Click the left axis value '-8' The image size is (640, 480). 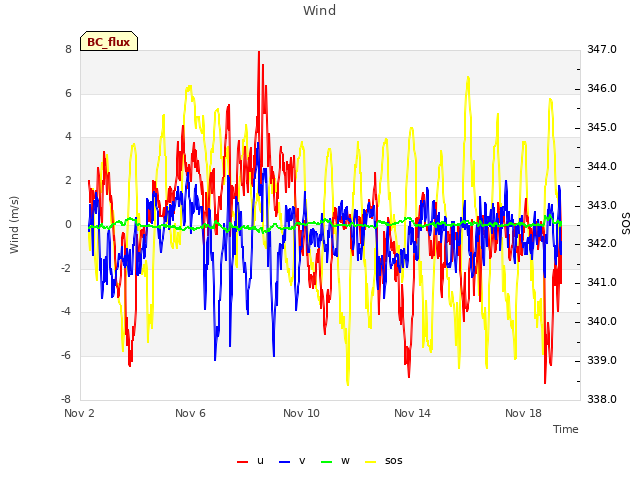click(x=67, y=399)
